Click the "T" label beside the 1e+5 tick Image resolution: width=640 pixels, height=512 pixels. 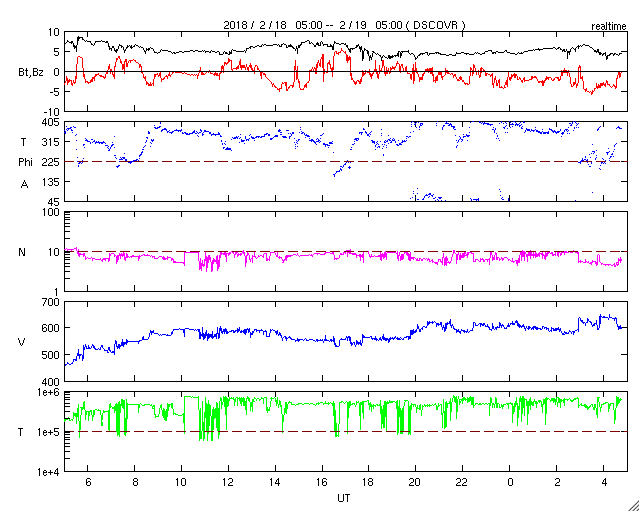coord(21,432)
